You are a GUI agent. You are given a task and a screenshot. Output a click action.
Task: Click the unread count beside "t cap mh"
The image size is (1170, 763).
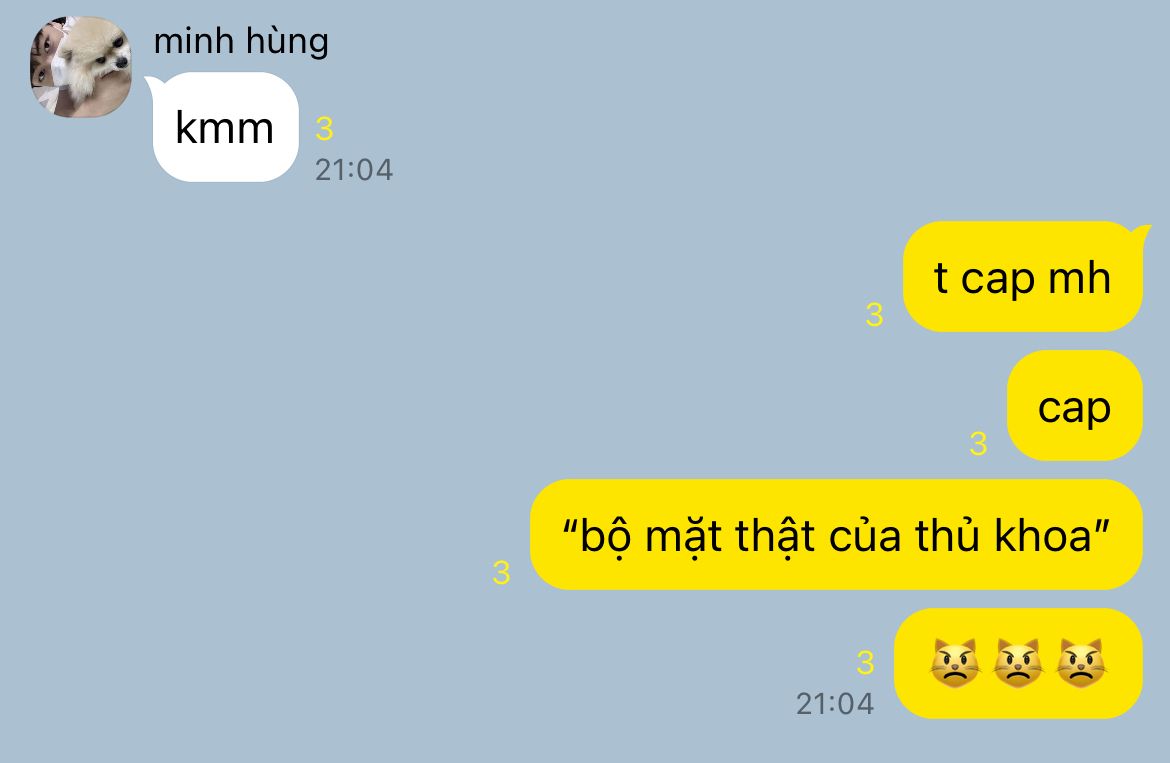pos(875,315)
